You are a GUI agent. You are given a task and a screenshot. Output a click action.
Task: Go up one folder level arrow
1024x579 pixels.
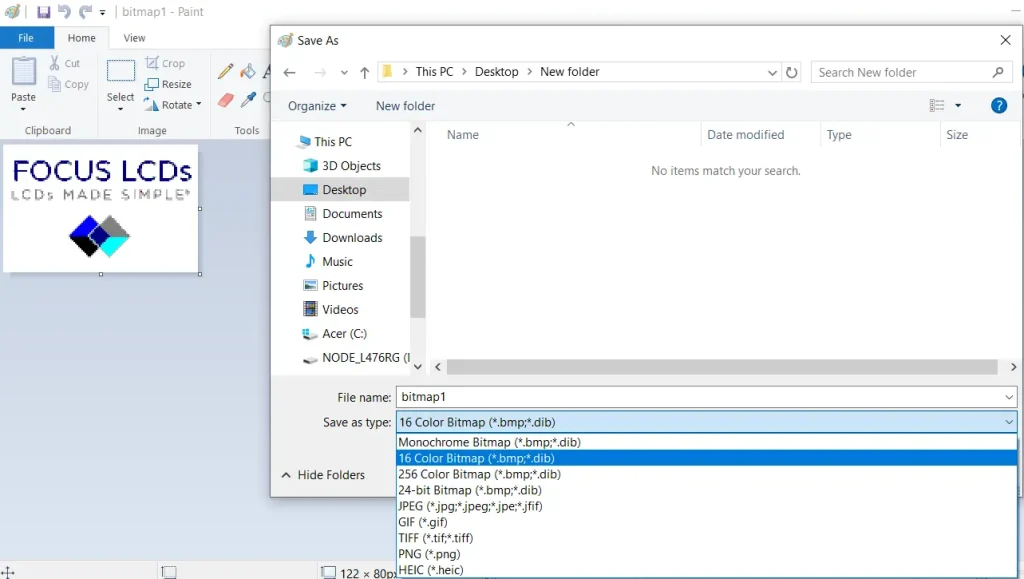coord(364,72)
